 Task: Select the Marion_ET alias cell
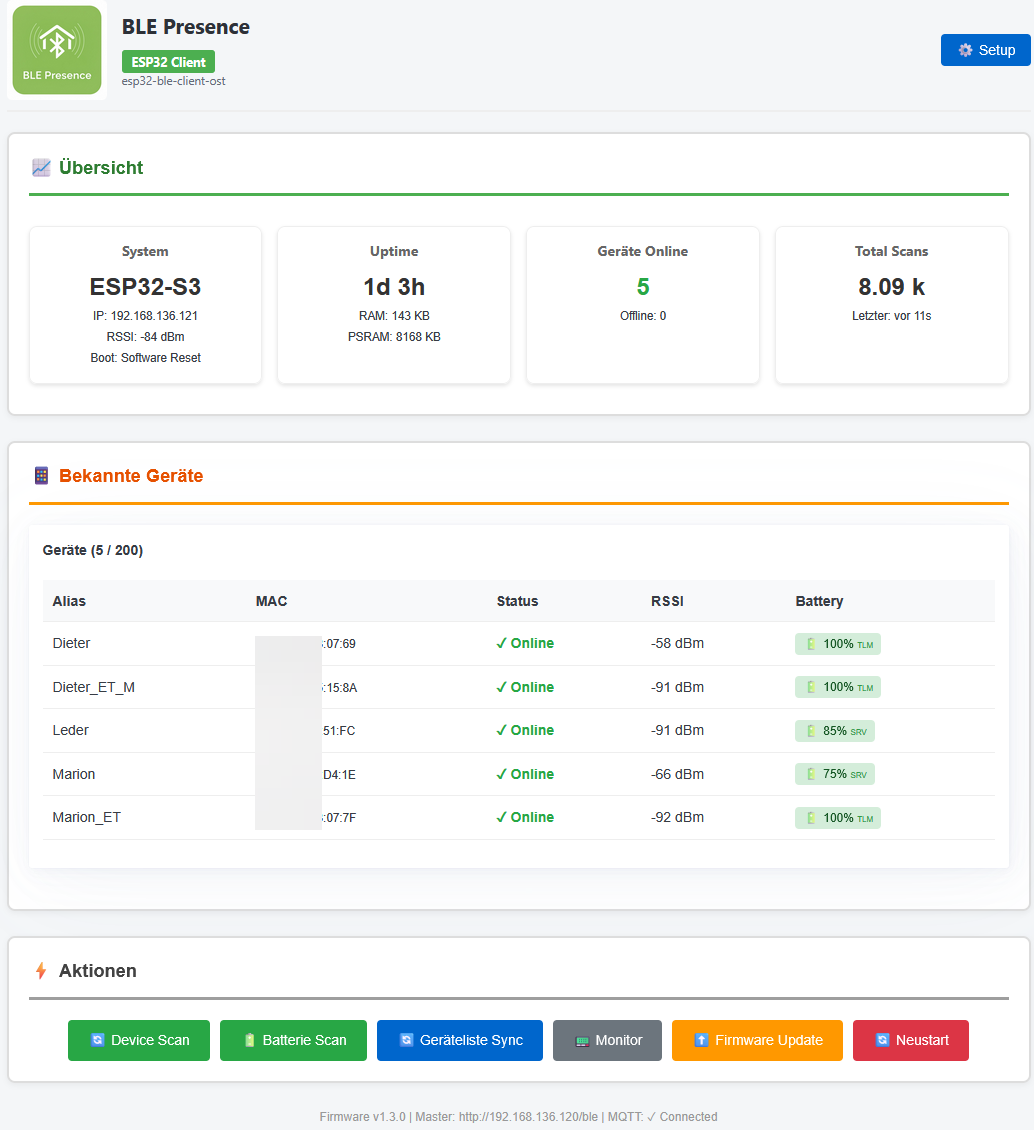(86, 817)
